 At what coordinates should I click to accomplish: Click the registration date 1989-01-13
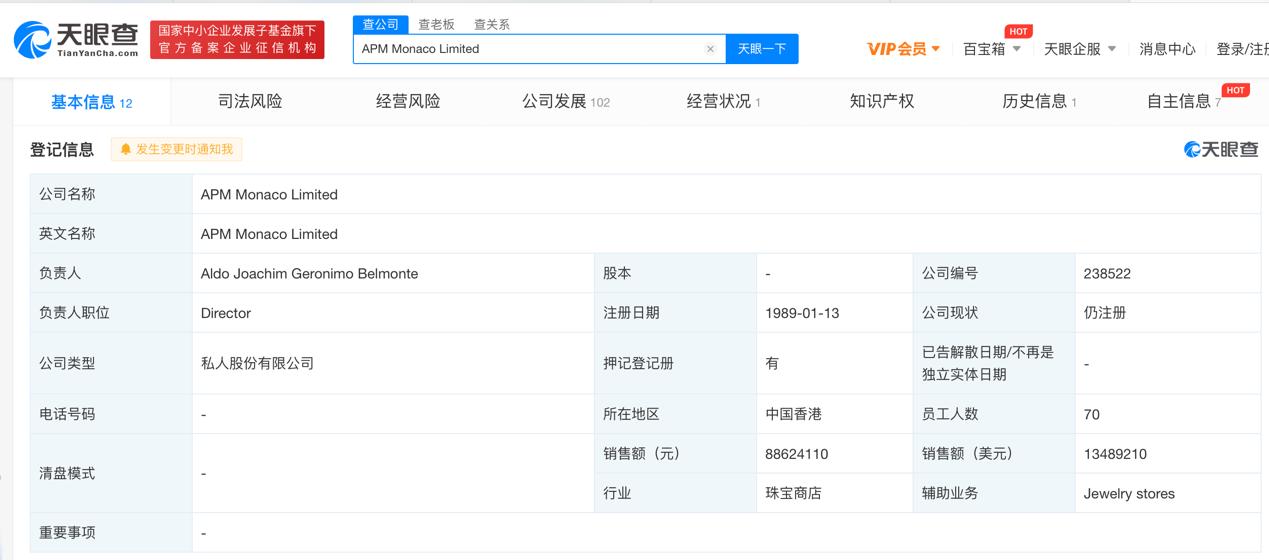(x=802, y=313)
